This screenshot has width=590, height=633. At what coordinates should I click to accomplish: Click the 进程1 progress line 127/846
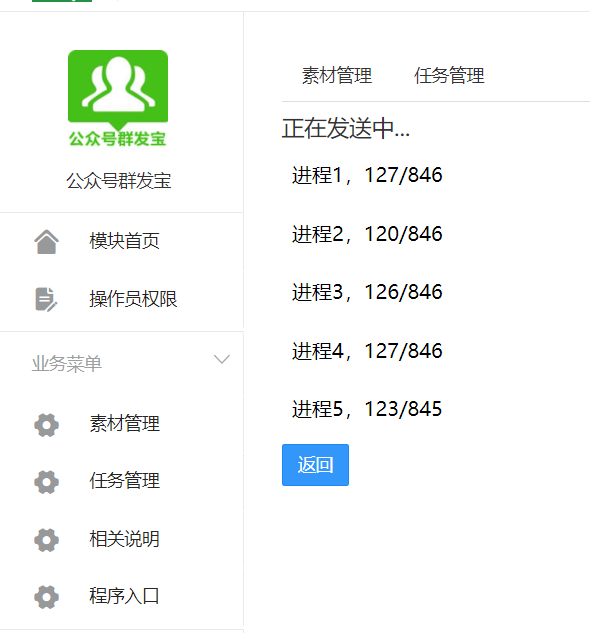pyautogui.click(x=367, y=175)
